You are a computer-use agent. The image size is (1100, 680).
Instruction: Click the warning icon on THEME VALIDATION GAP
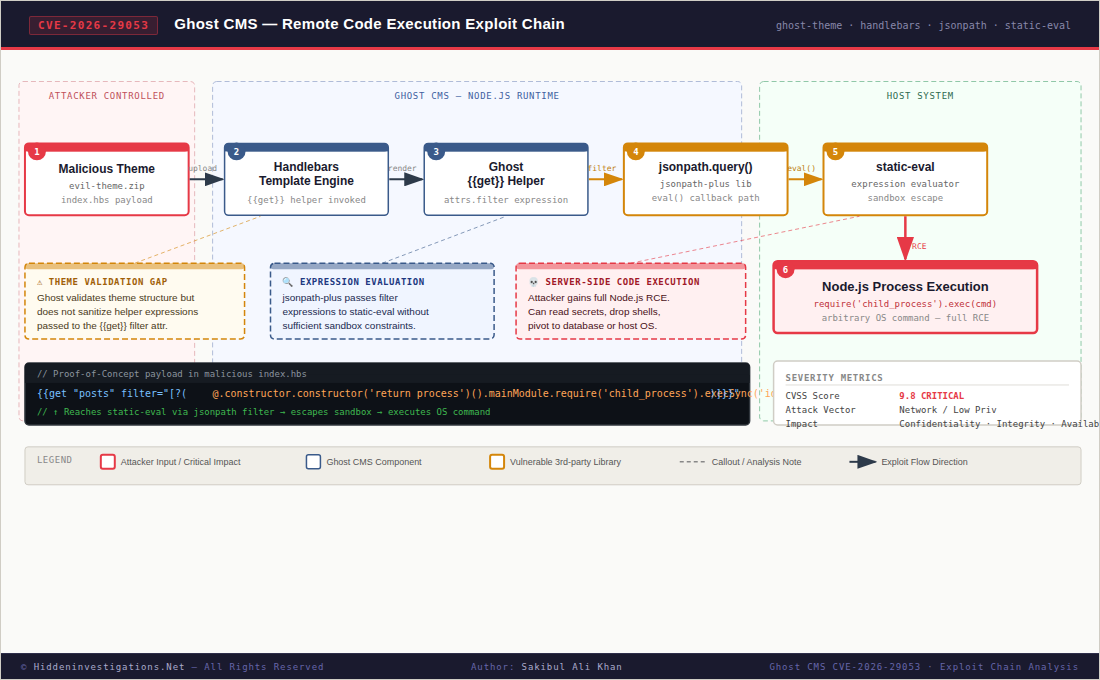point(38,281)
